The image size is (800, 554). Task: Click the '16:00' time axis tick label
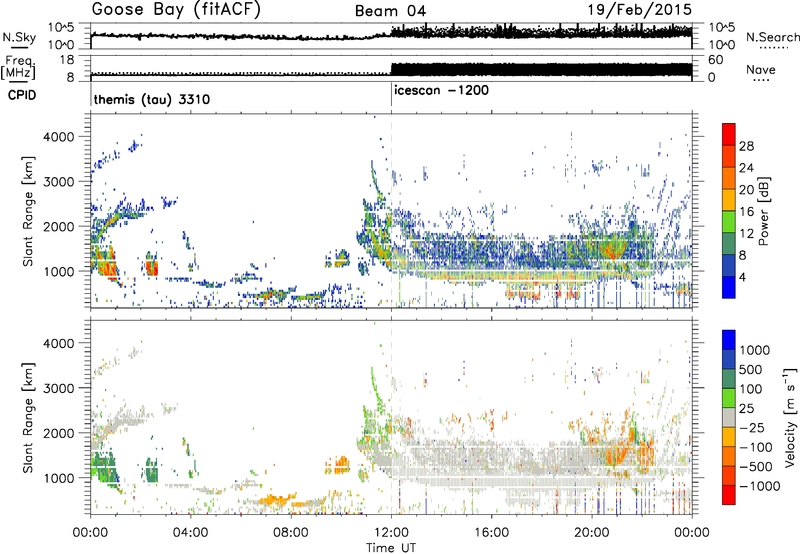491,533
